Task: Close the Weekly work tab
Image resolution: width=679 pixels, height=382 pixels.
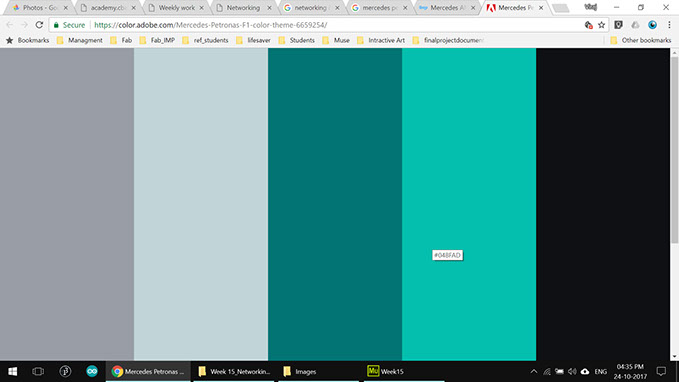Action: click(201, 8)
